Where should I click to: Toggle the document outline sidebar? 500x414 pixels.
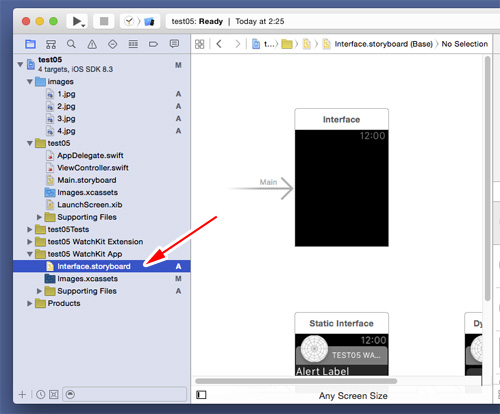[201, 395]
